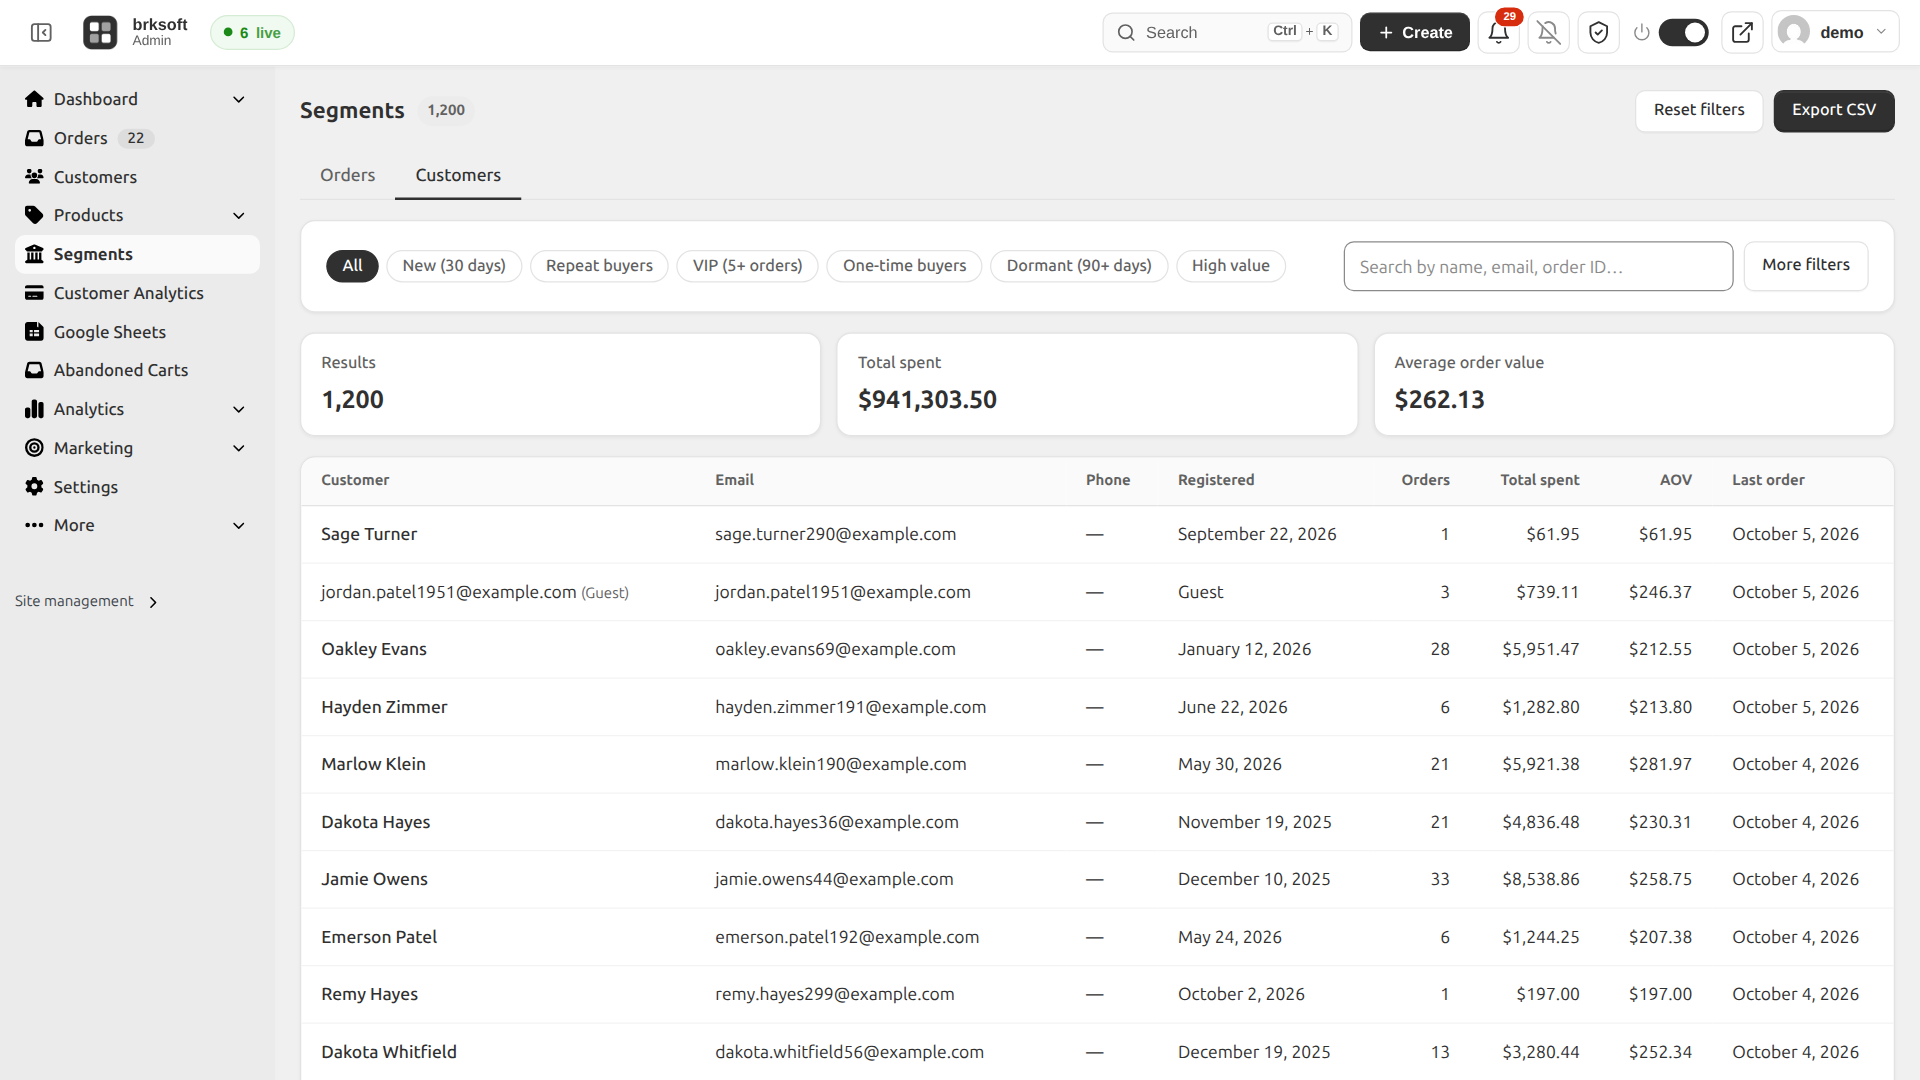Click the Customers people icon
Viewport: 1920px width, 1080px height.
(x=34, y=177)
